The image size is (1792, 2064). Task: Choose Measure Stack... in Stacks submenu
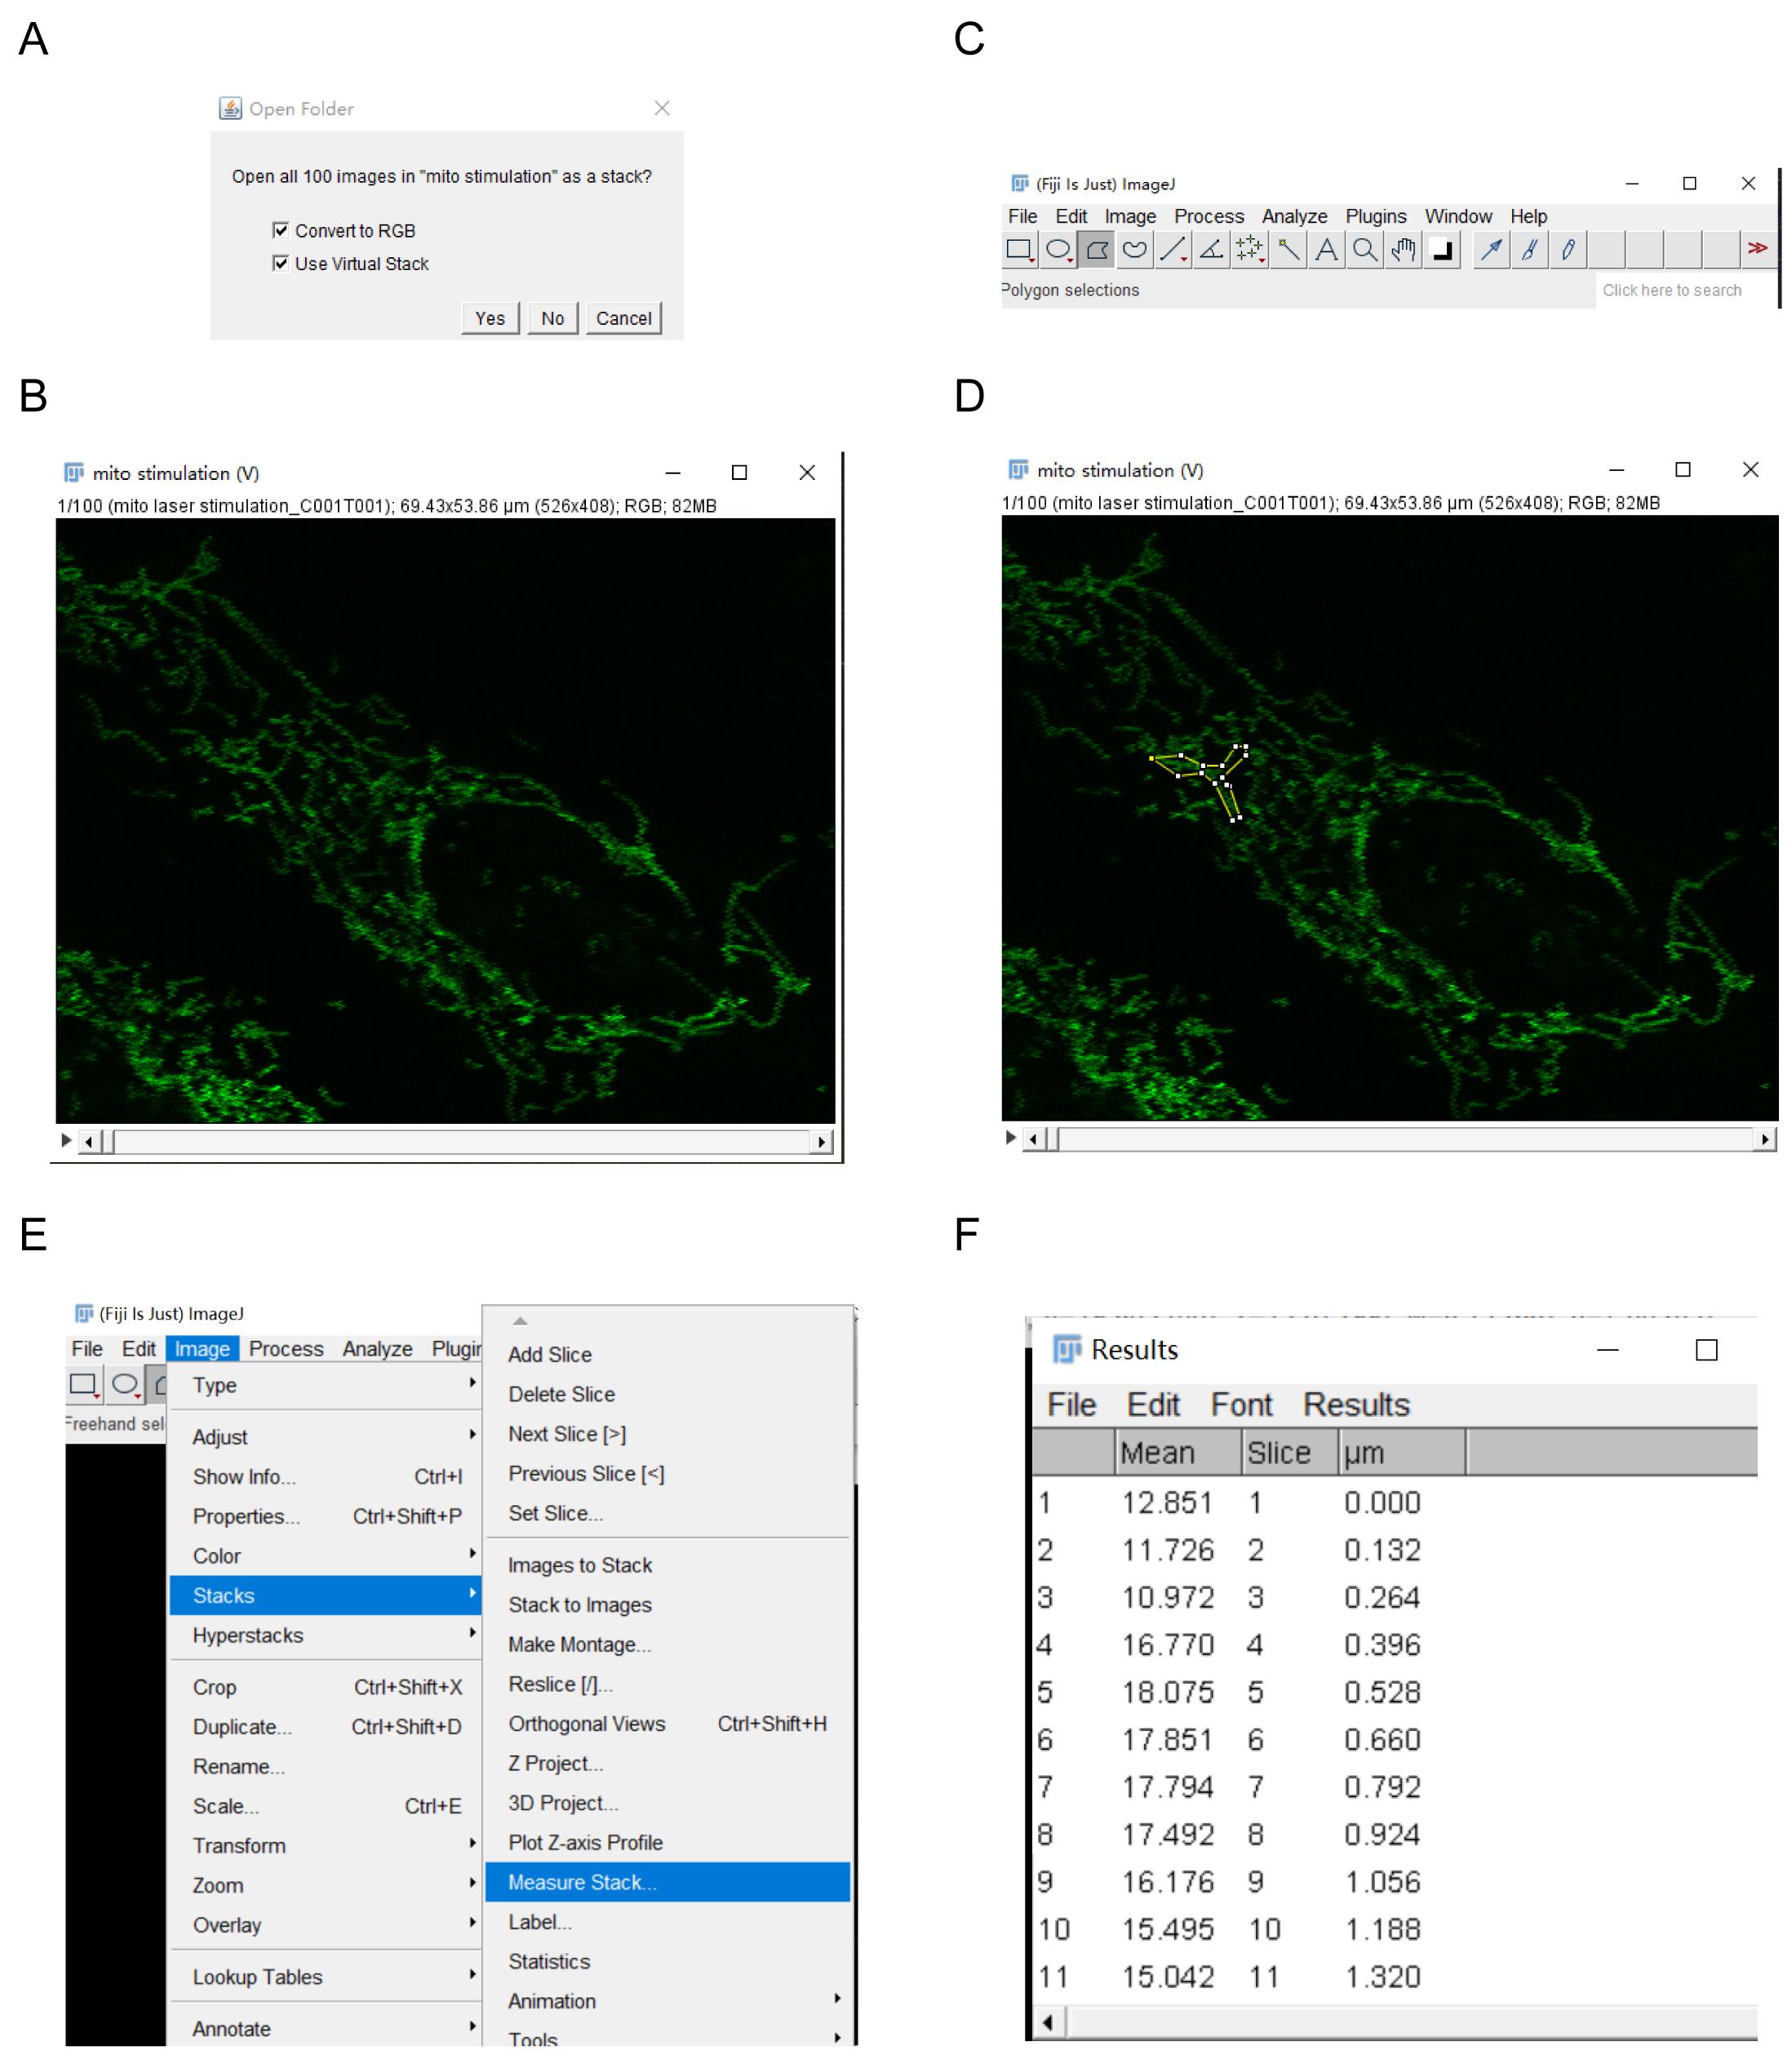click(668, 1882)
